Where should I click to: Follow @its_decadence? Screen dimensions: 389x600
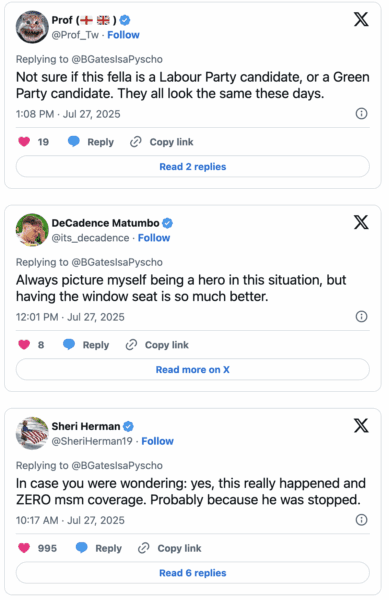[154, 238]
